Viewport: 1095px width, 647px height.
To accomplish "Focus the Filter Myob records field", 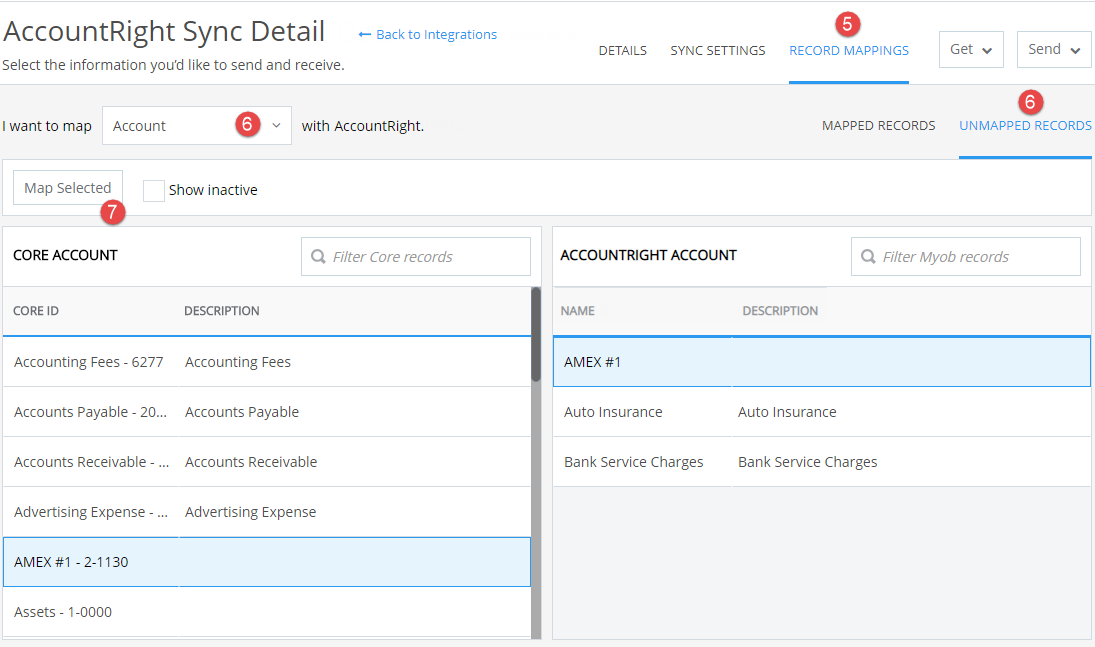I will click(x=965, y=256).
